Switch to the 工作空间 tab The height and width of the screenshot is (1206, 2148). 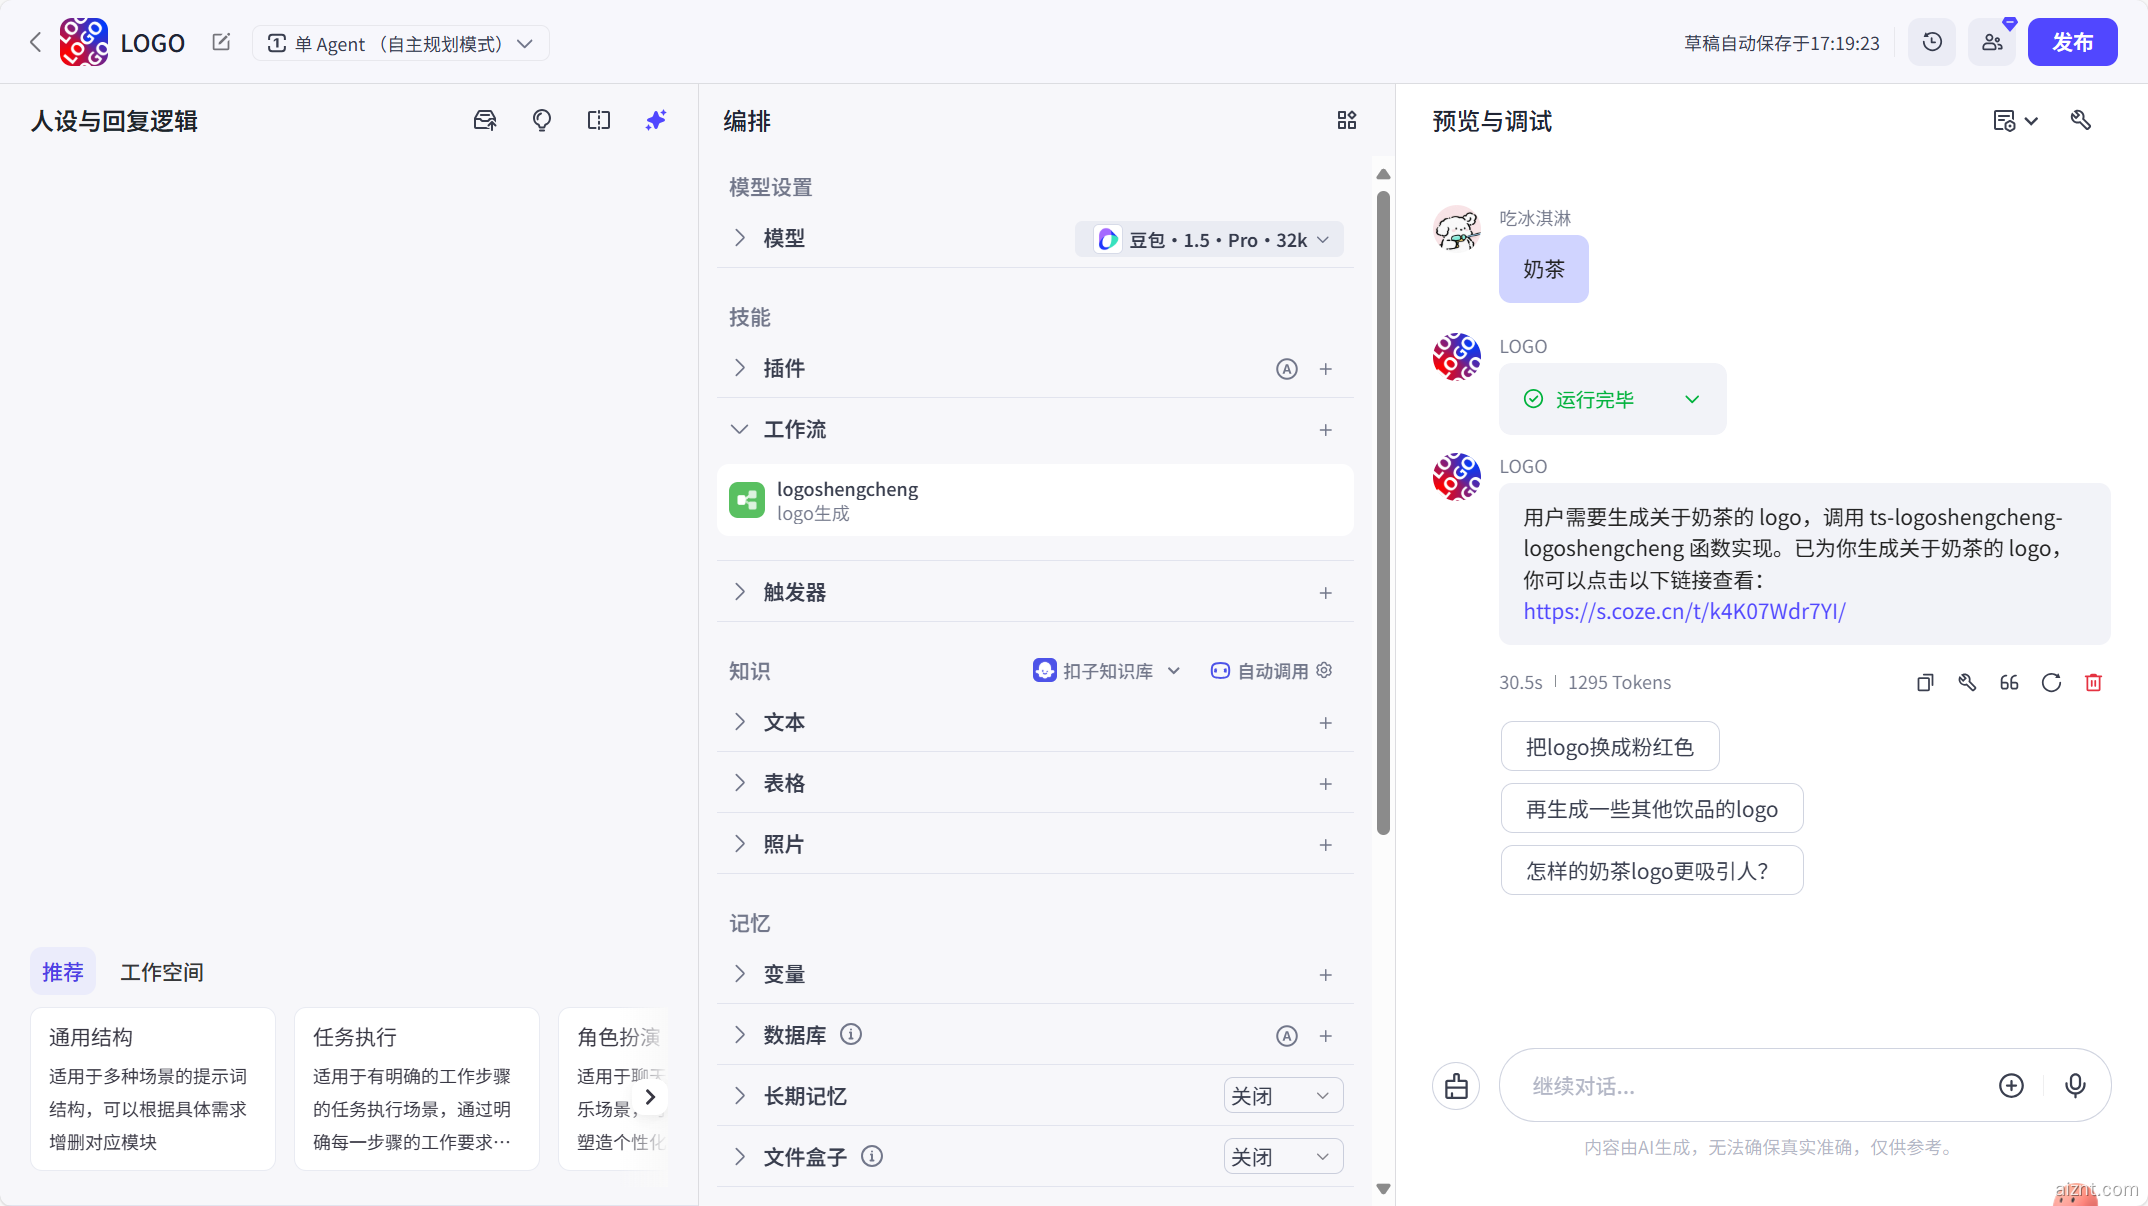pyautogui.click(x=162, y=972)
